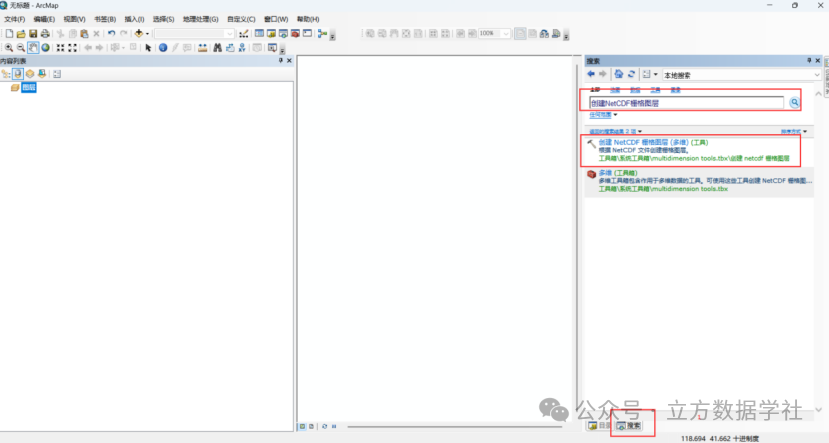Select the Zoom In tool
This screenshot has height=443, width=829.
coord(9,48)
